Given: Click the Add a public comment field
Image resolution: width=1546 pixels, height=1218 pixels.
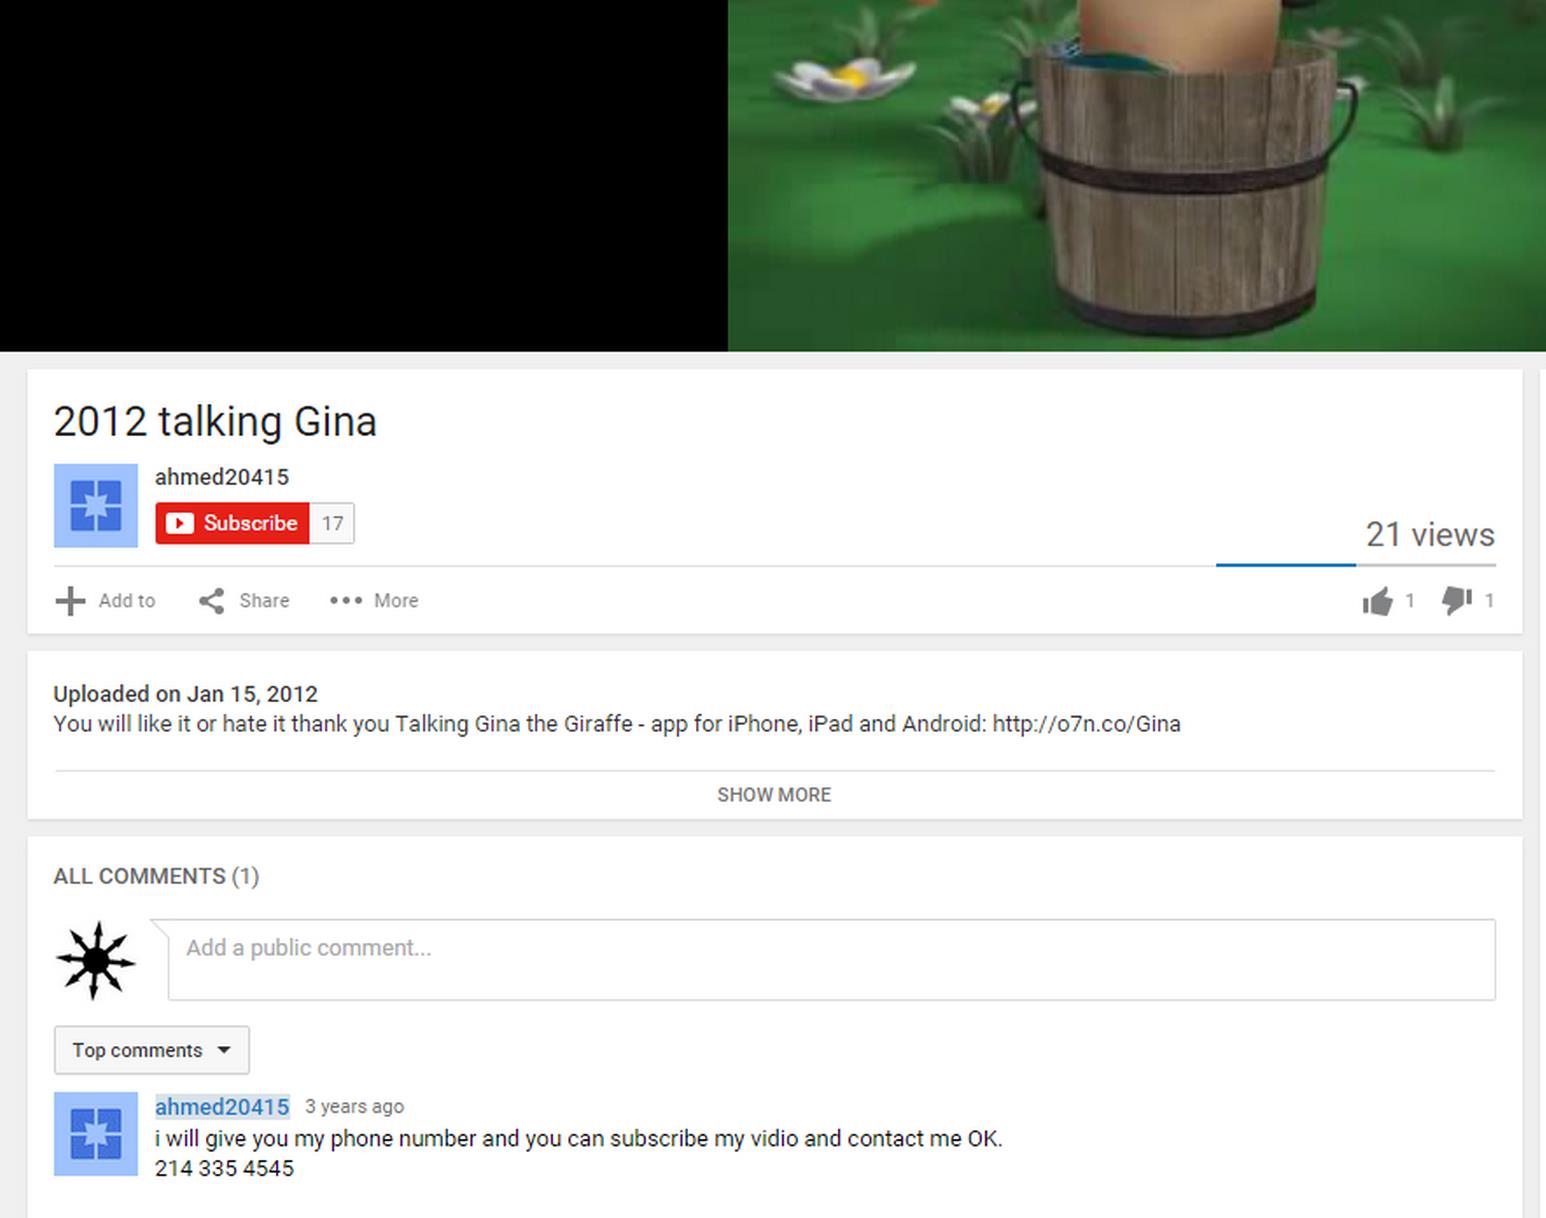Looking at the screenshot, I should coord(832,960).
